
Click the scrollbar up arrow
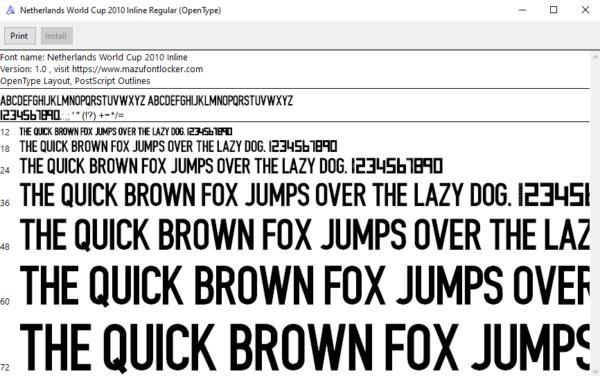click(x=595, y=57)
